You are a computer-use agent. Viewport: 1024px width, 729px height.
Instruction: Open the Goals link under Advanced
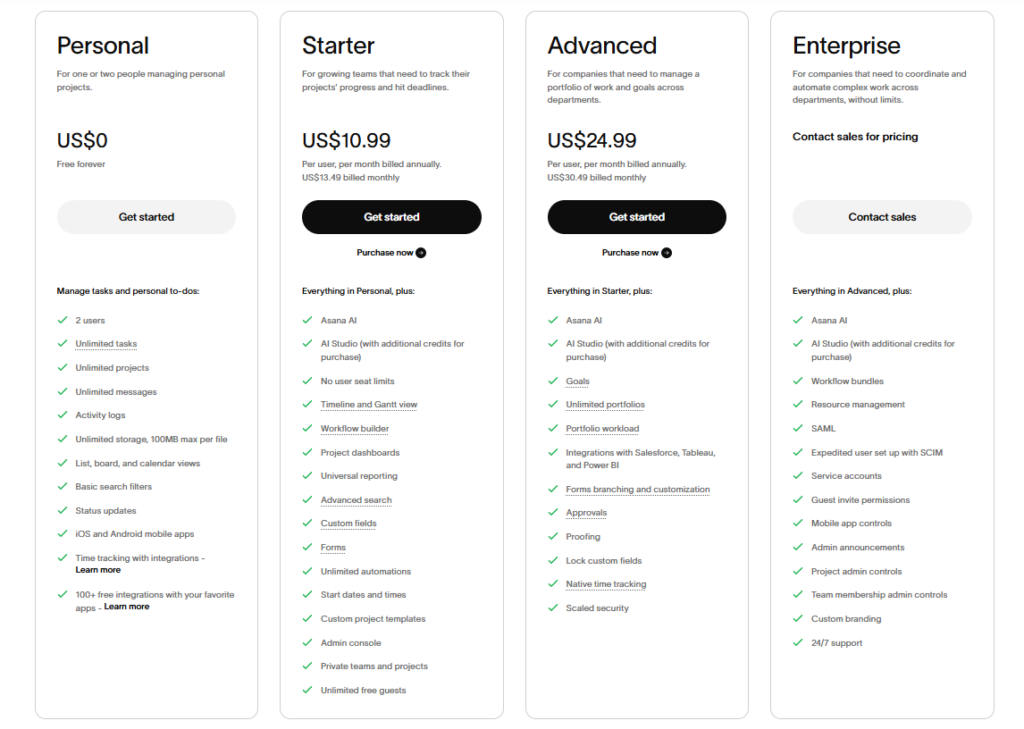[578, 381]
